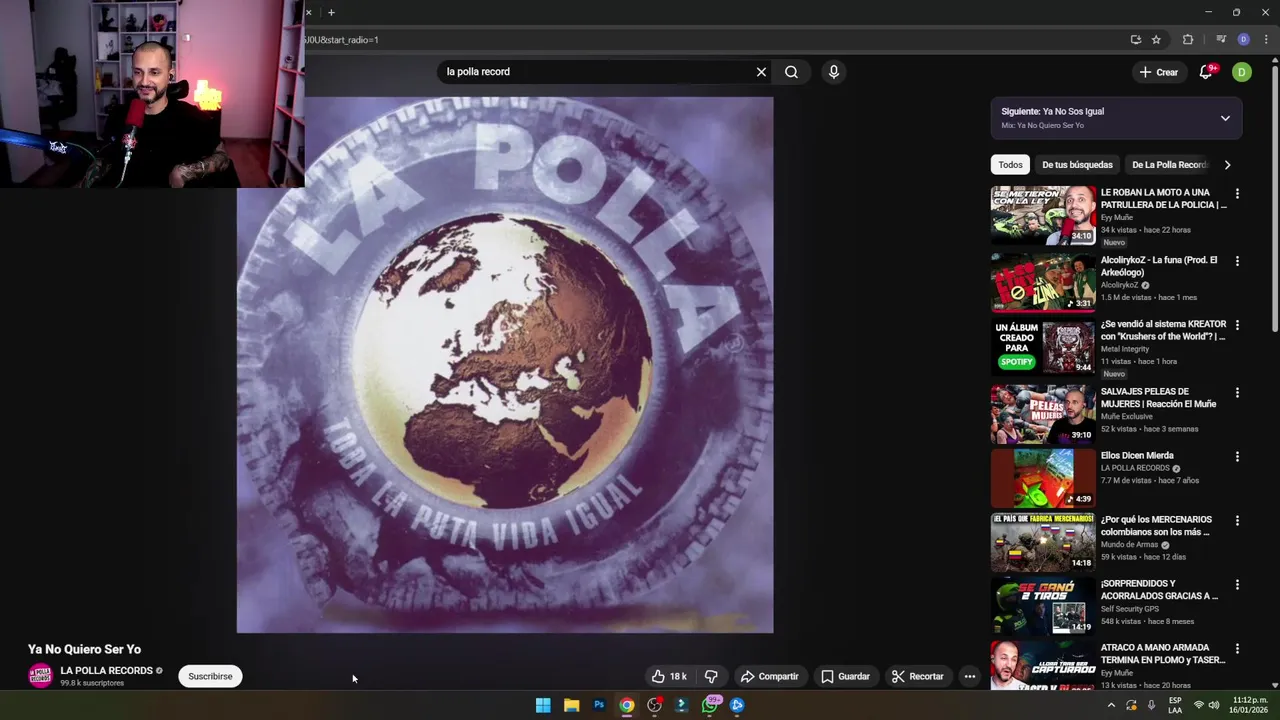Open options for Ellos Dicen Mierda video
This screenshot has height=720, width=1280.
1237,457
